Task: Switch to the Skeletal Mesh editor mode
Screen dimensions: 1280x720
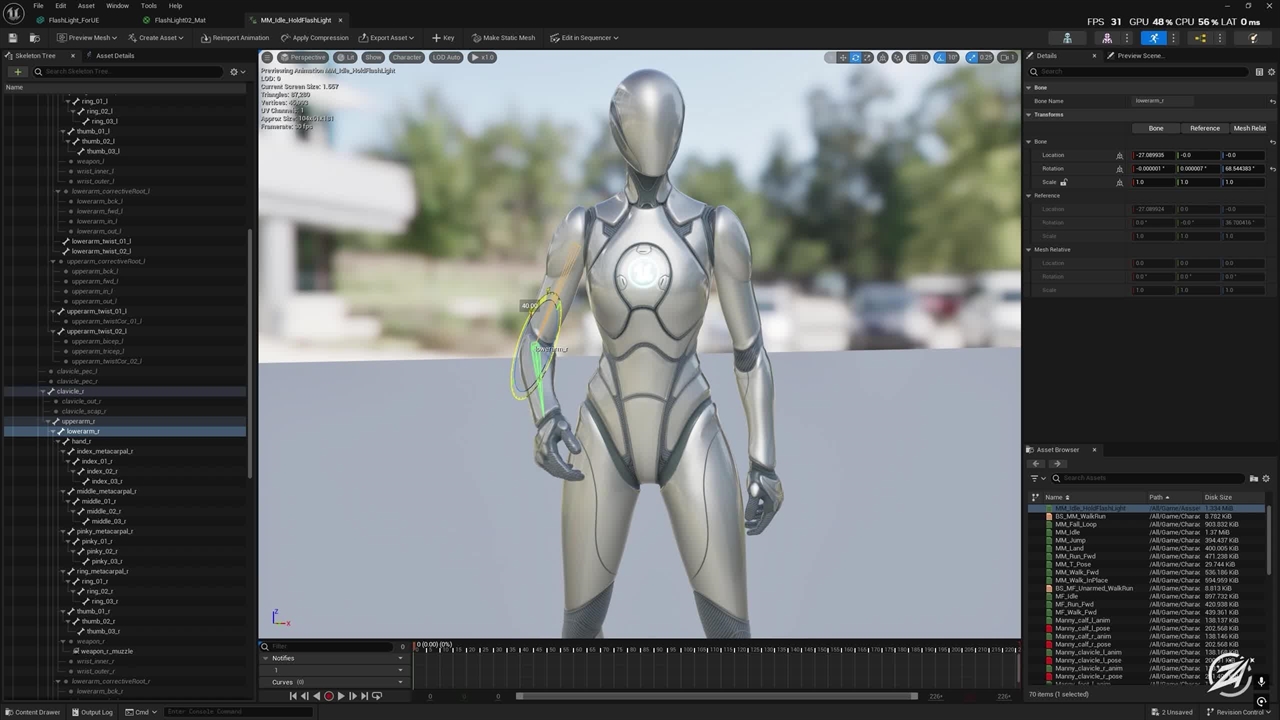Action: click(1106, 38)
